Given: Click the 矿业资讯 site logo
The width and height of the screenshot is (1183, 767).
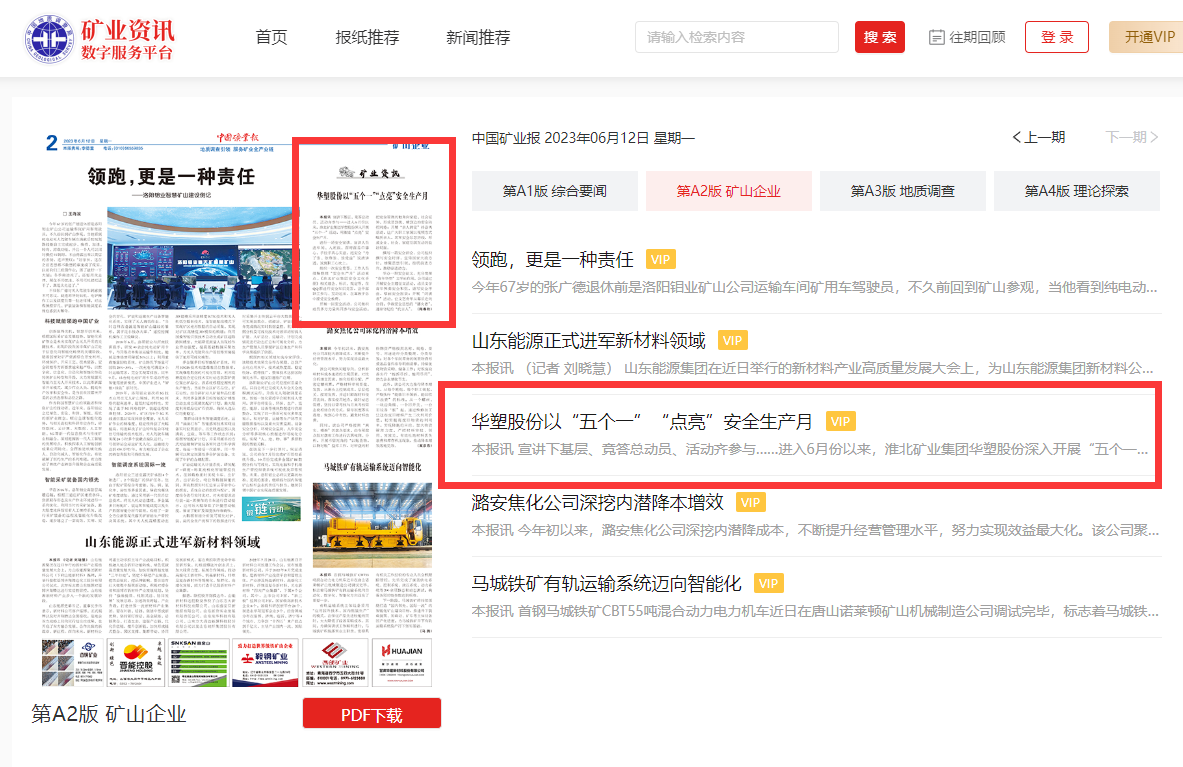Looking at the screenshot, I should coord(100,38).
